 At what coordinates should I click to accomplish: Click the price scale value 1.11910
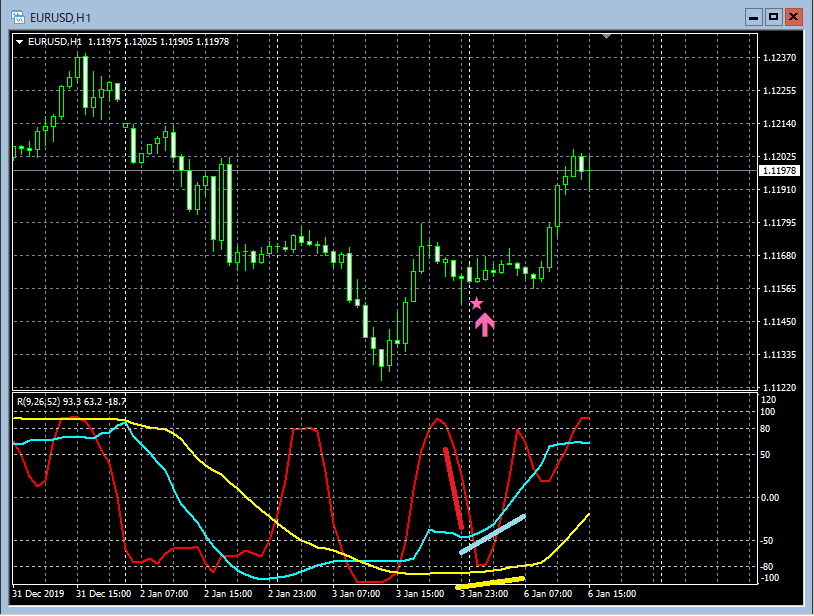[780, 190]
